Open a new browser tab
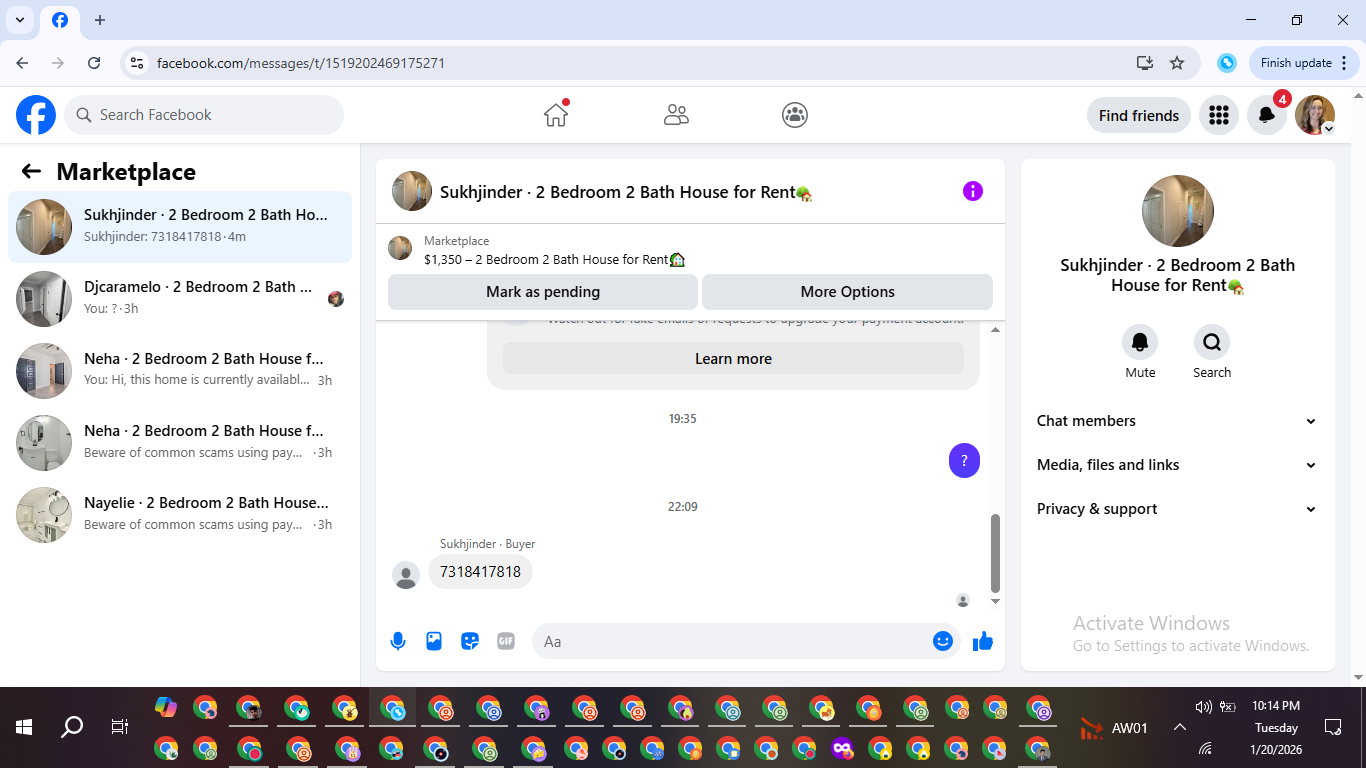This screenshot has width=1366, height=768. click(100, 20)
